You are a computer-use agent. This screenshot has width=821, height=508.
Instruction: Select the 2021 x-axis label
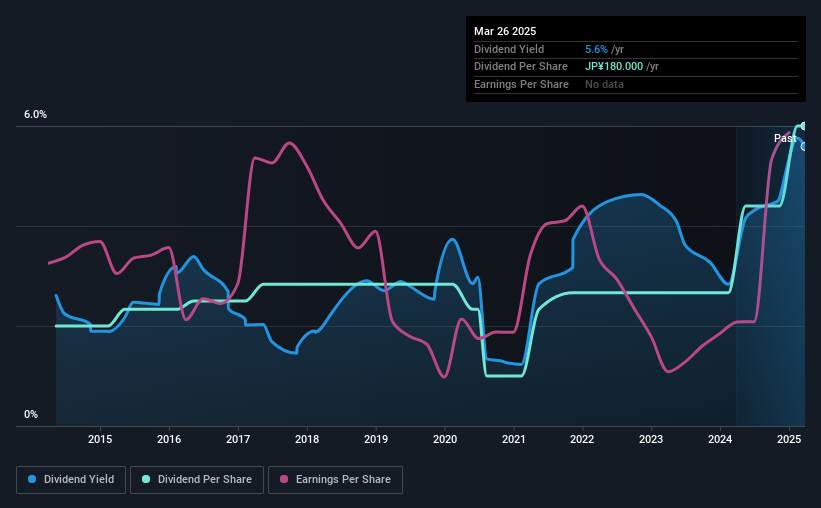(x=514, y=439)
